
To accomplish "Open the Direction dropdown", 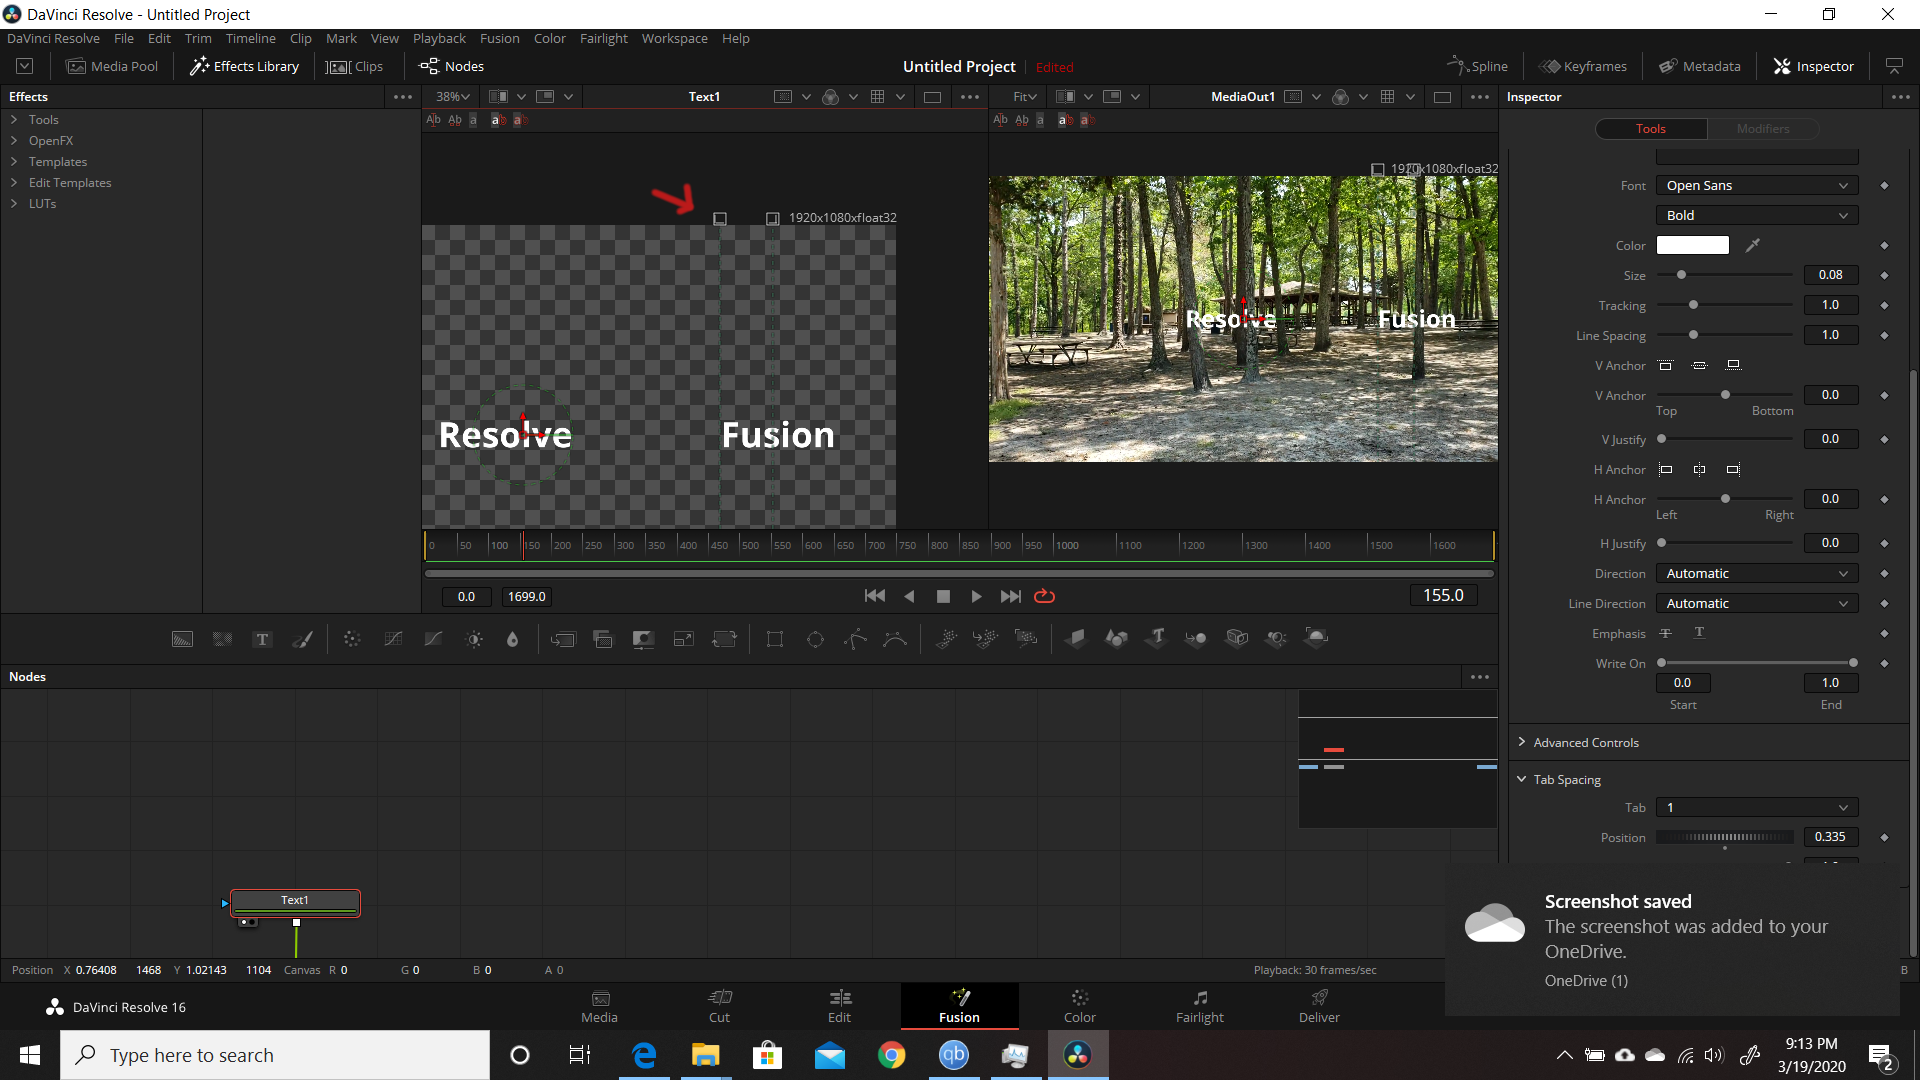I will 1757,574.
